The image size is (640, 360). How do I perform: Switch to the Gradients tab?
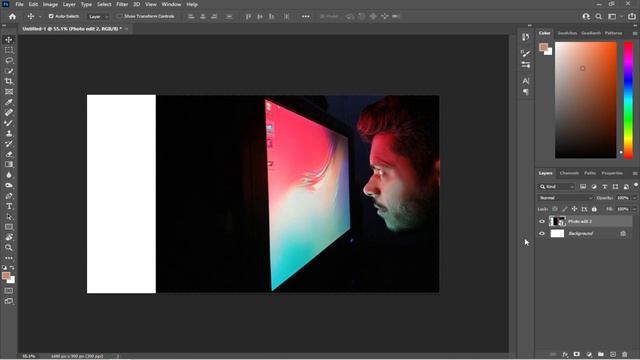click(x=591, y=33)
